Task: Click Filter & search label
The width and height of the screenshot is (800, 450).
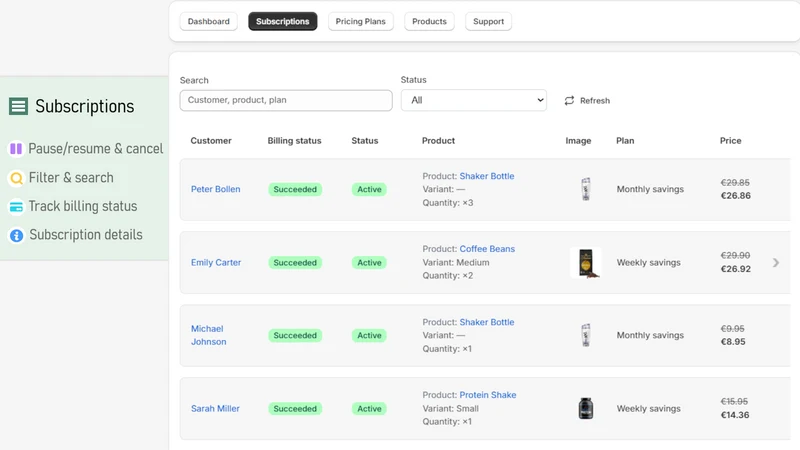Action: [x=71, y=178]
